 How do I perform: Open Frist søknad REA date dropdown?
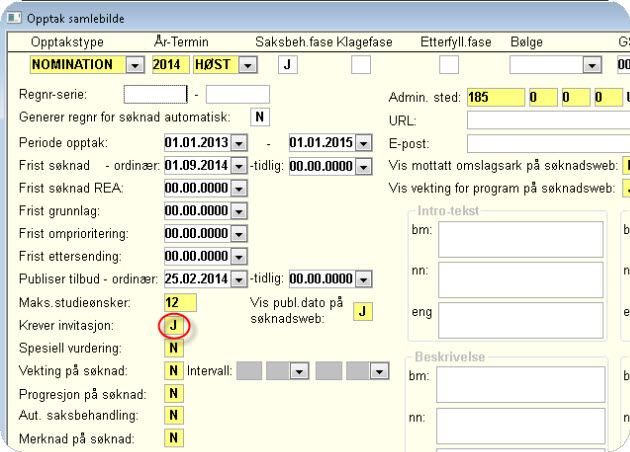[x=239, y=188]
